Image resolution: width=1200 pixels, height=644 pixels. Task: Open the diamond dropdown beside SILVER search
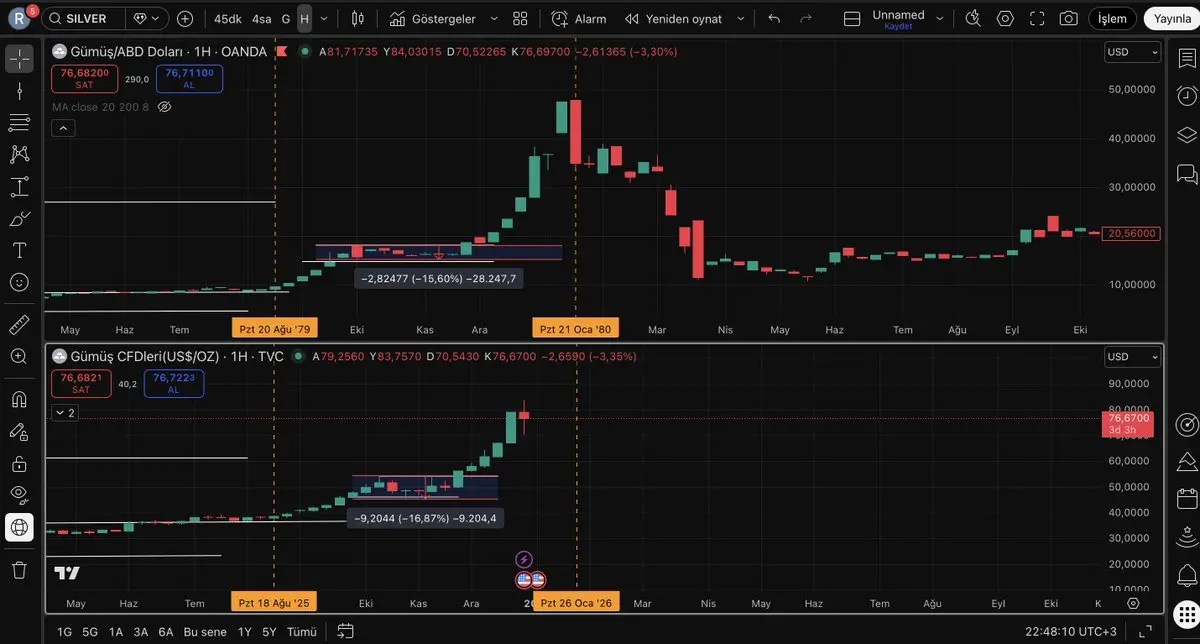point(146,19)
